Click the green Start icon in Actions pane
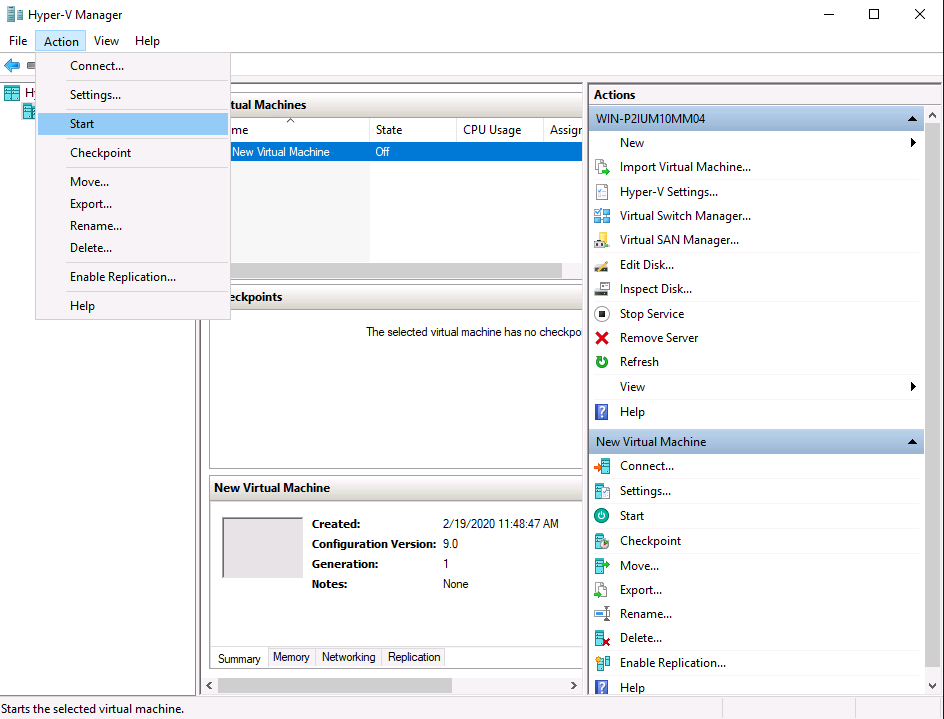944x719 pixels. [602, 516]
